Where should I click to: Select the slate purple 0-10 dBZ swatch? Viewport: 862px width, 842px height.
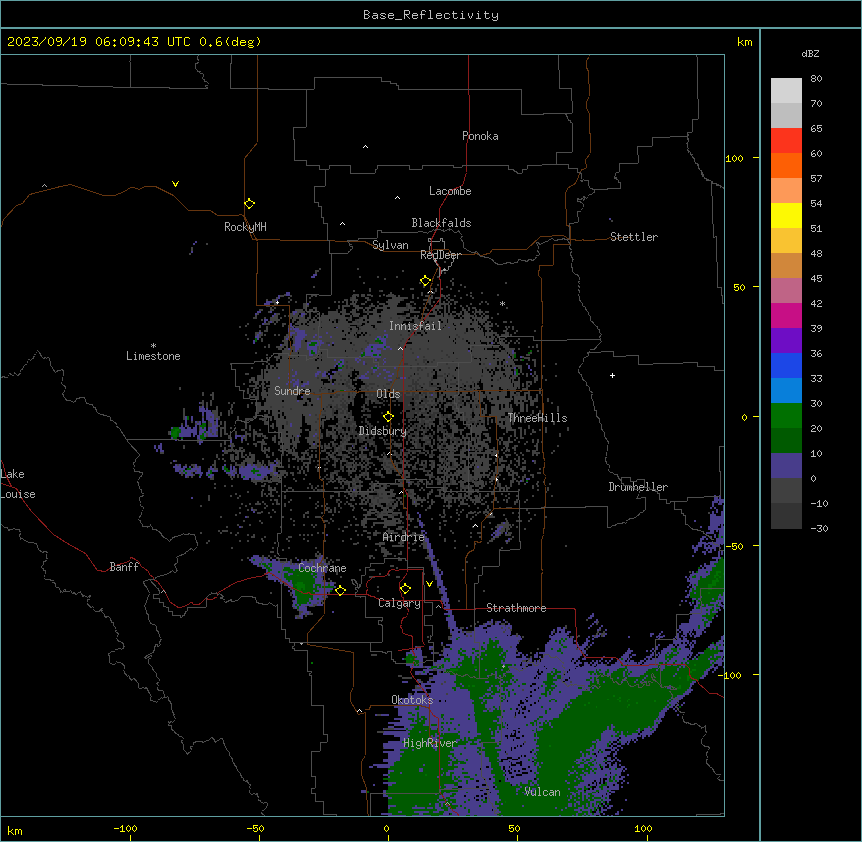(786, 466)
